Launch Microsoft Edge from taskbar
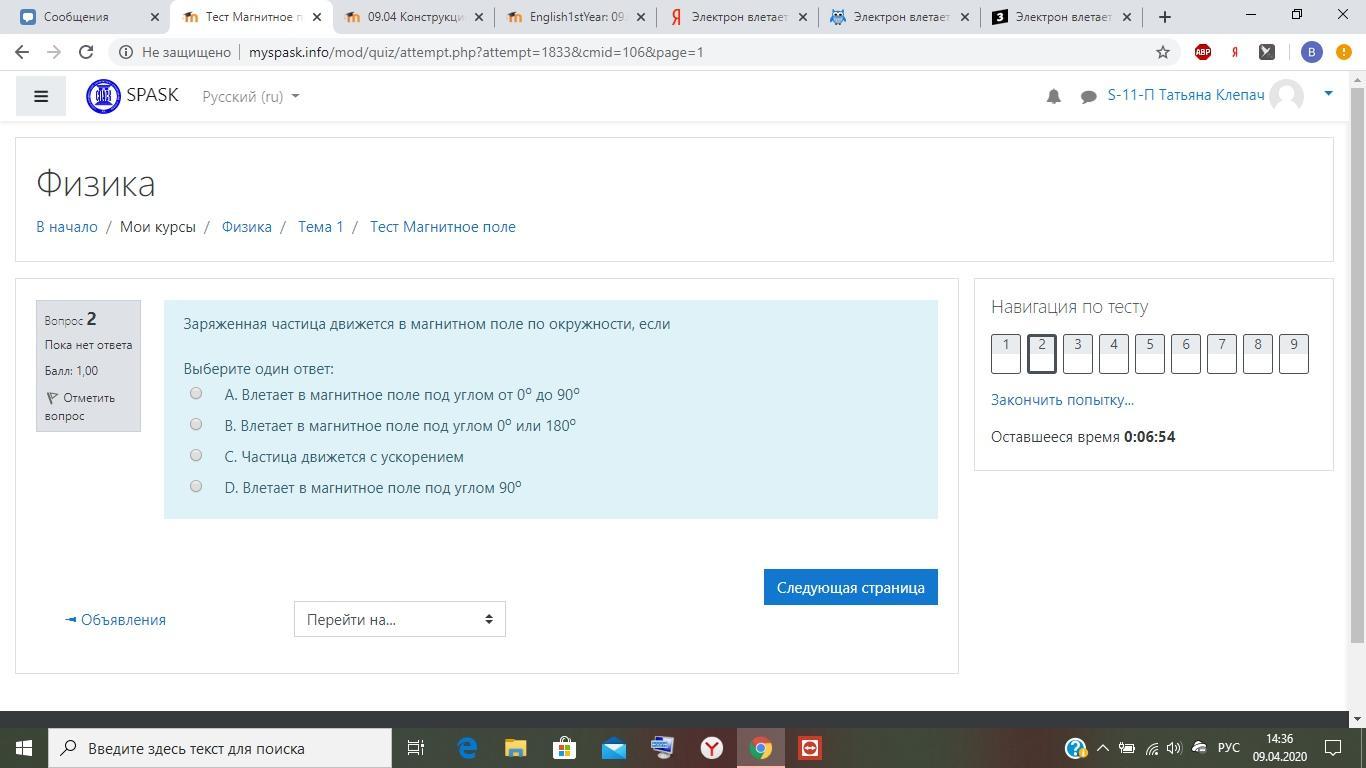The image size is (1366, 768). pyautogui.click(x=467, y=748)
